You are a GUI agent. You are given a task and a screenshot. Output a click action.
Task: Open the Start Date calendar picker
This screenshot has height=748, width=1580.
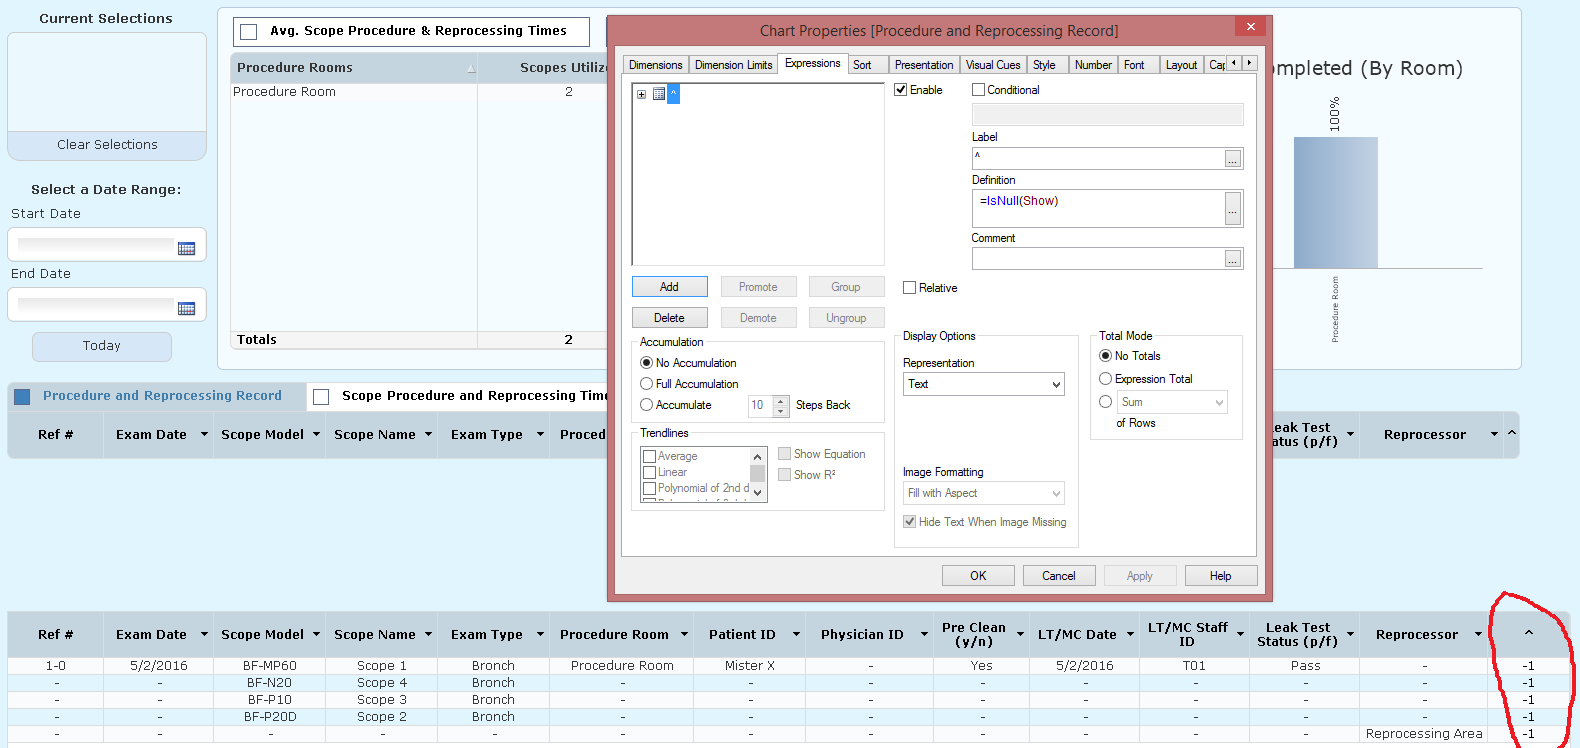coord(186,248)
